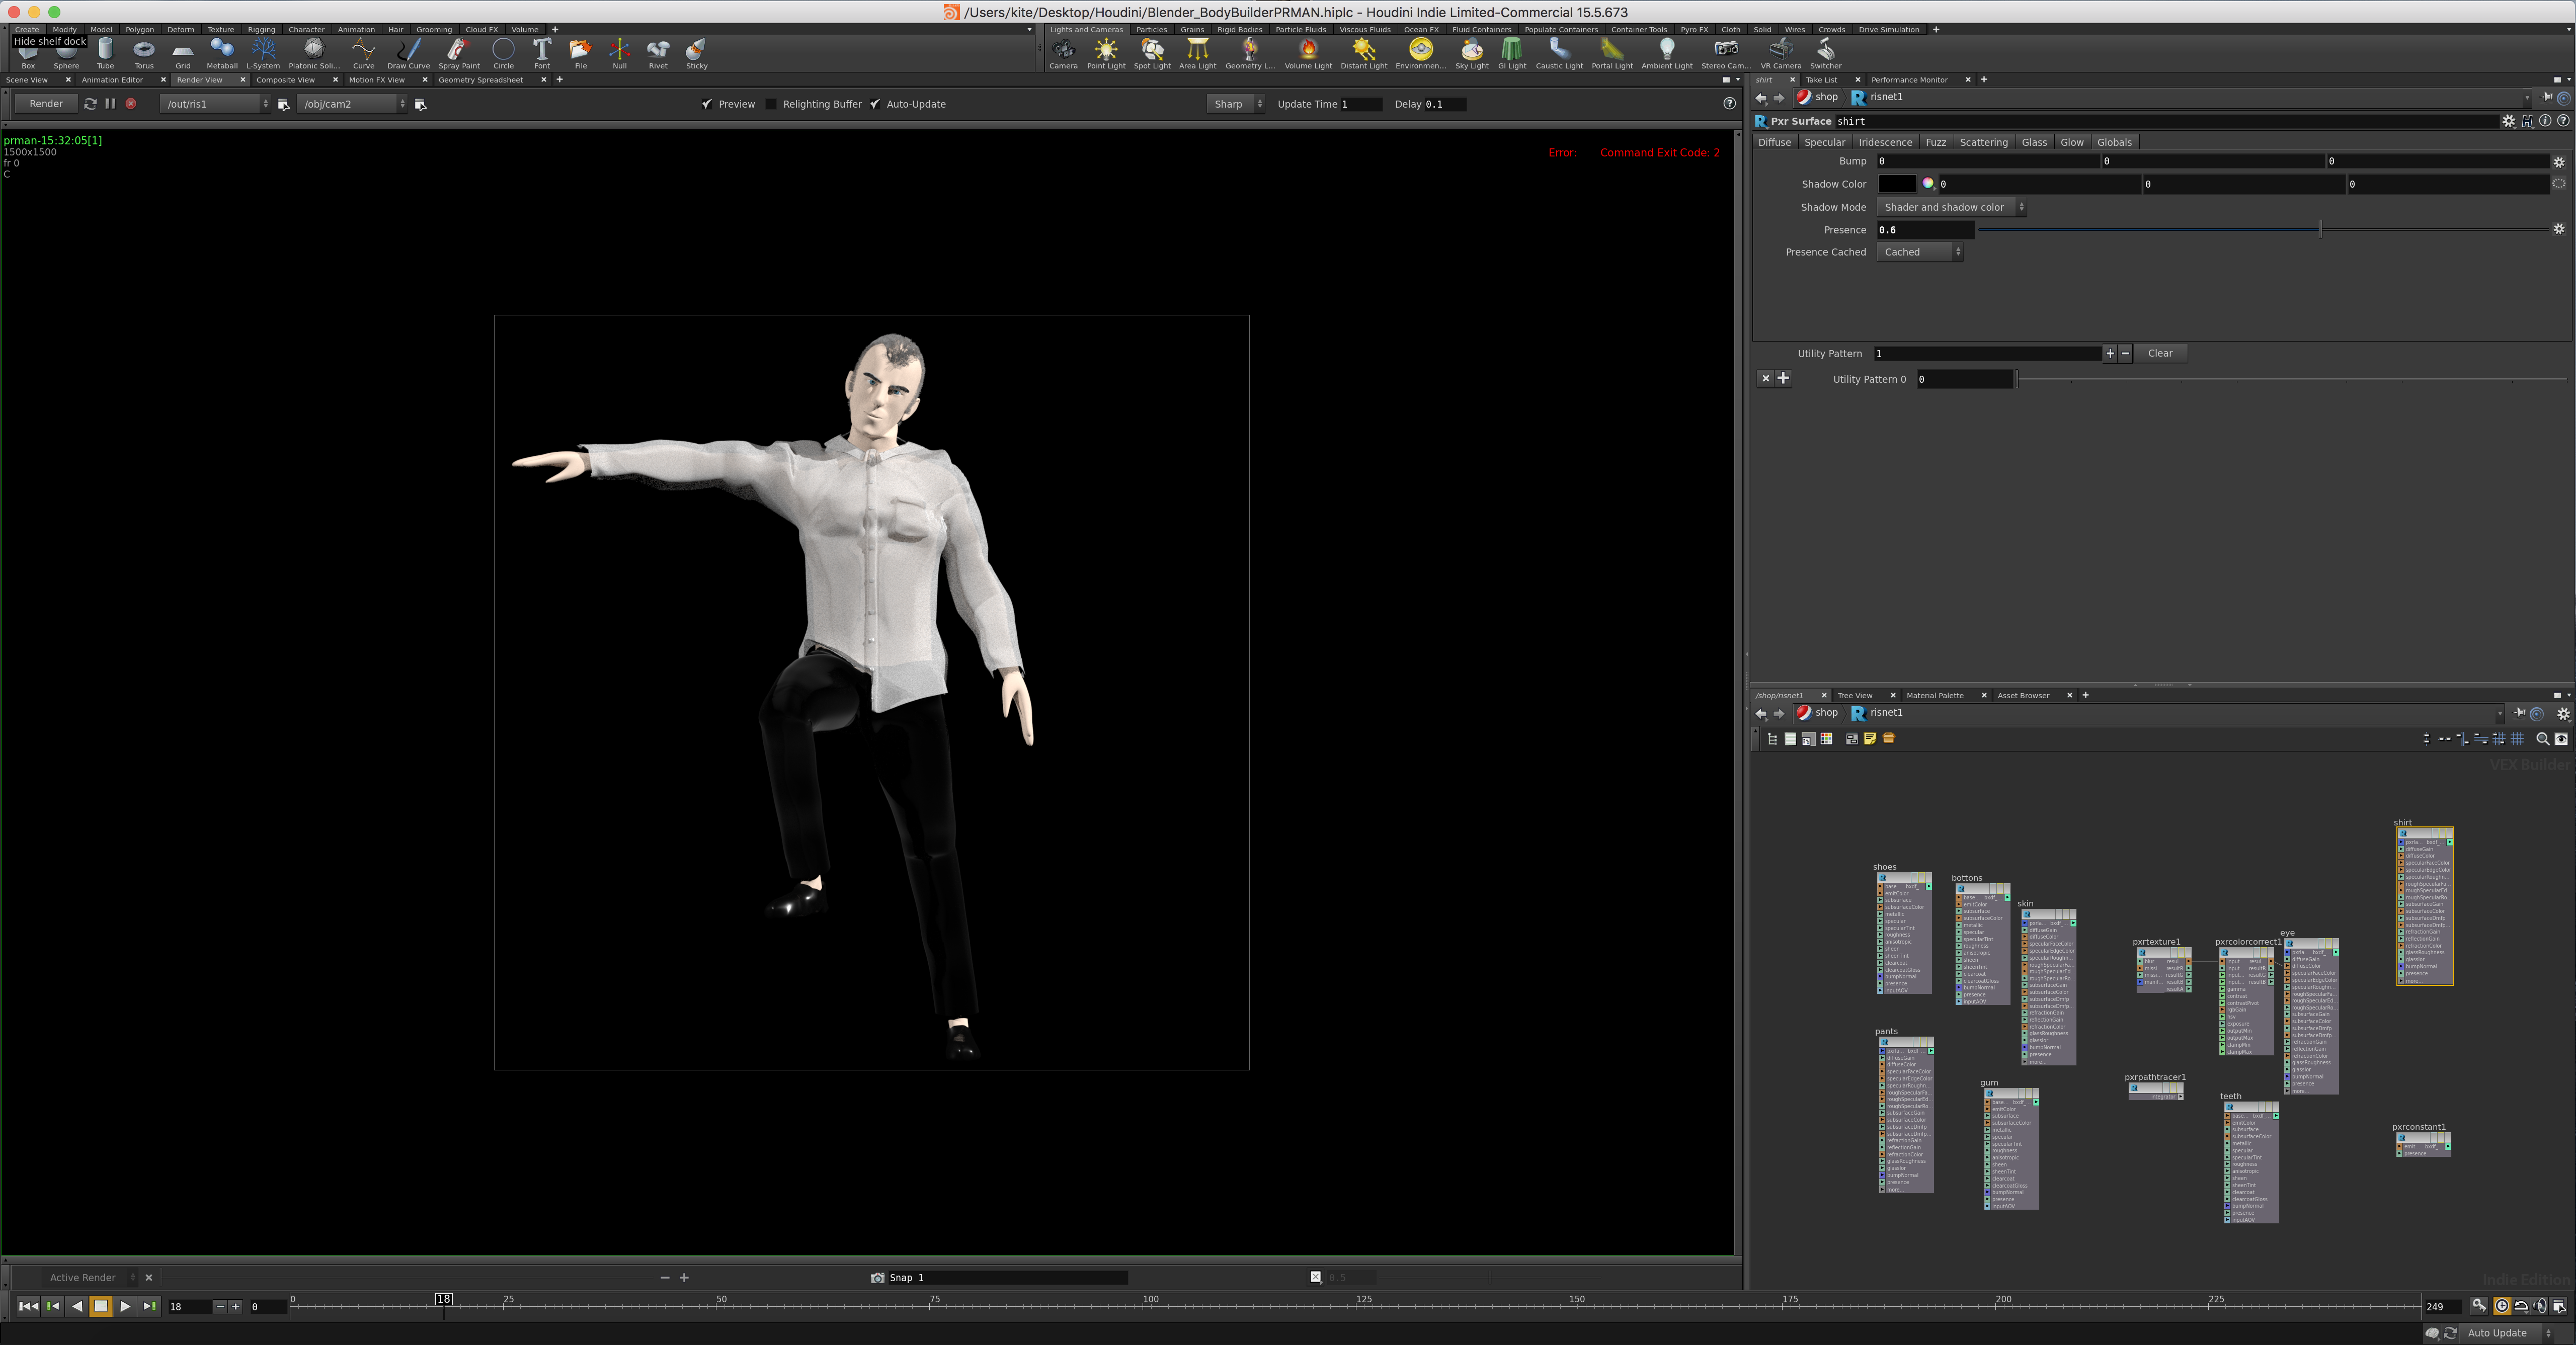Open the Material Palette tab
2576x1345 pixels.
coord(1934,696)
